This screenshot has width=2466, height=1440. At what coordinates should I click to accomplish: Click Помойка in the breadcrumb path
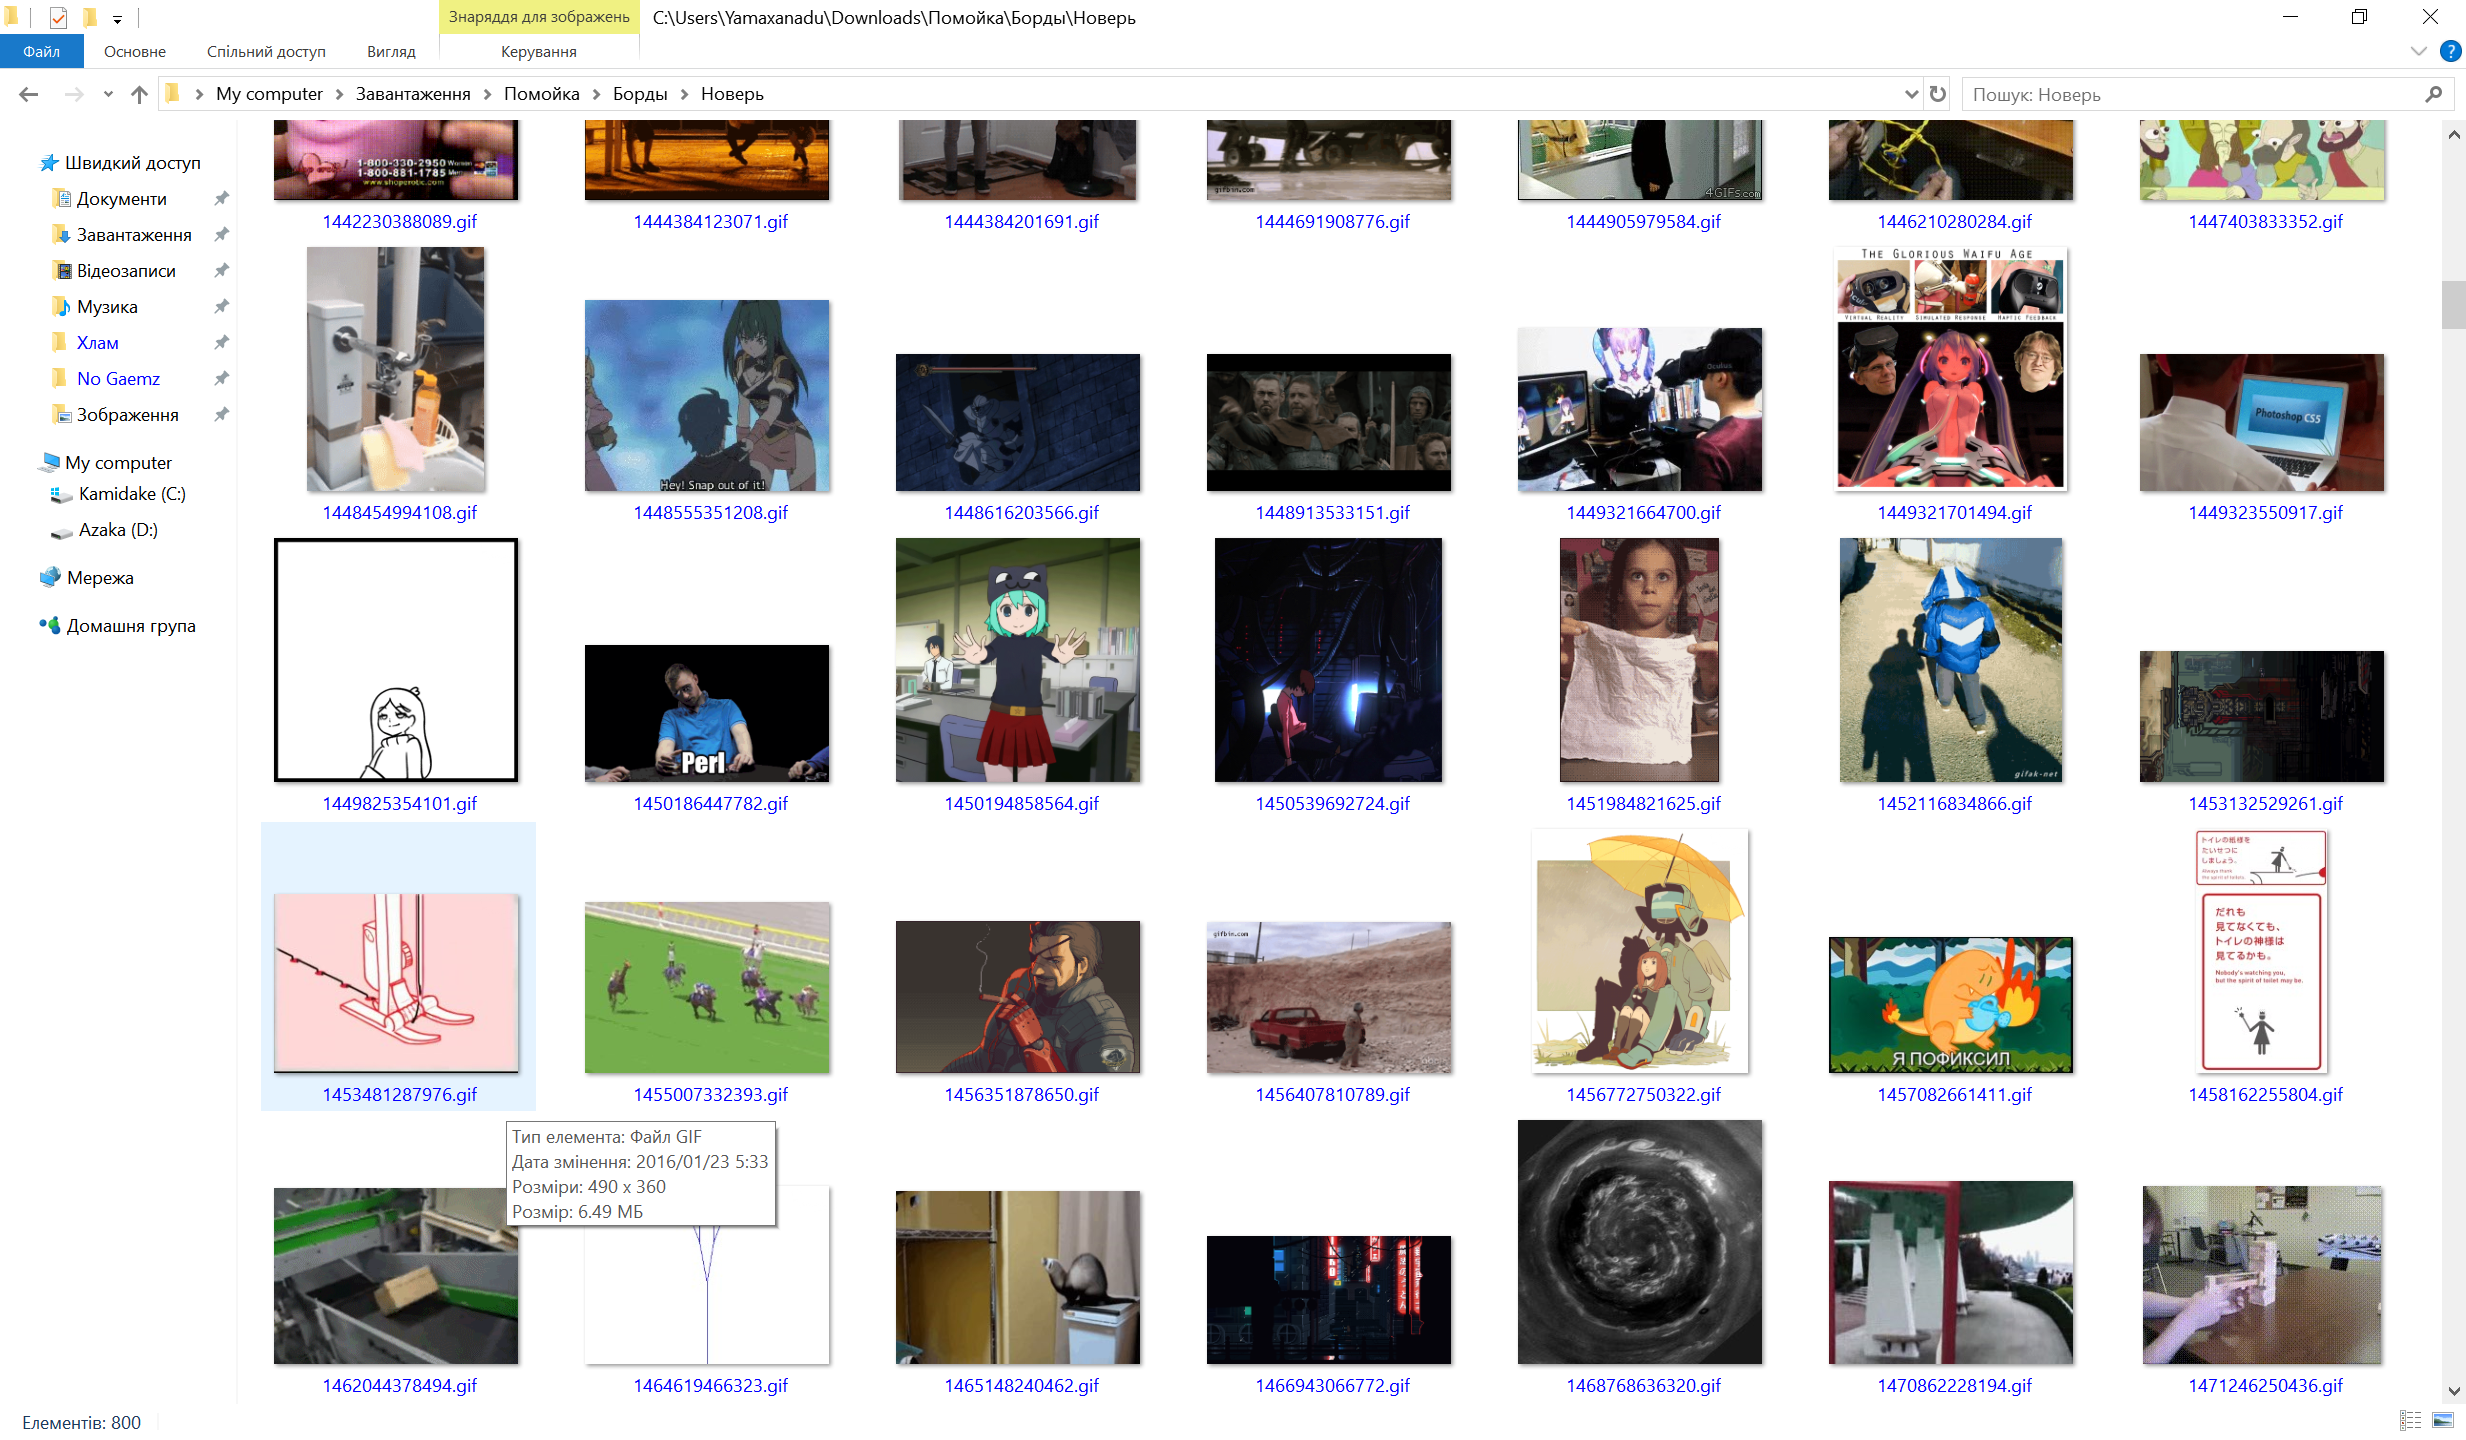pyautogui.click(x=541, y=94)
